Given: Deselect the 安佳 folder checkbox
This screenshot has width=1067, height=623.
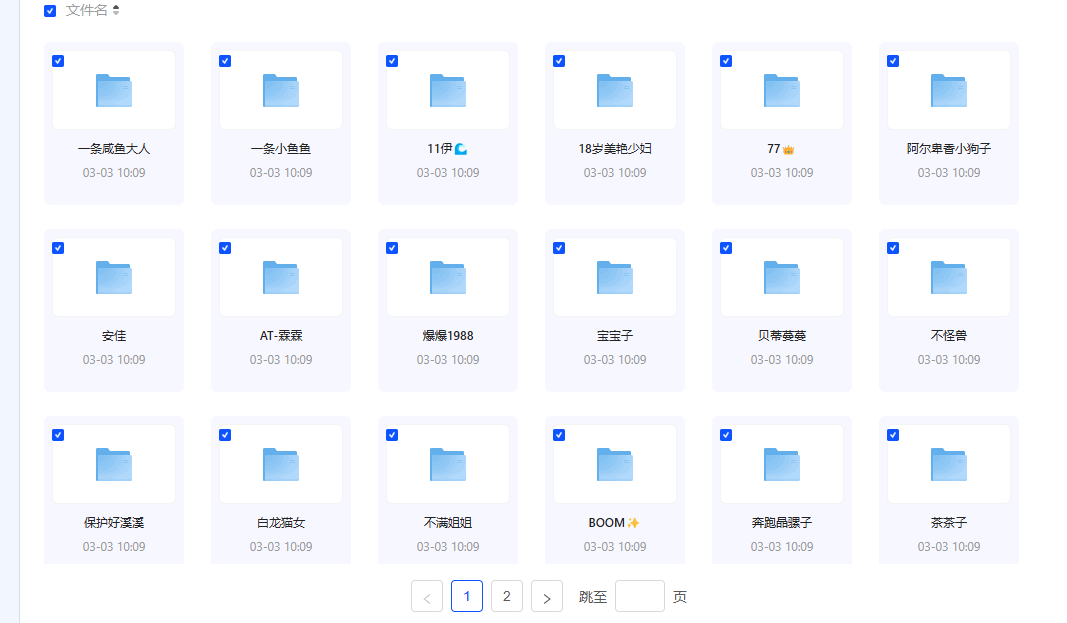Looking at the screenshot, I should point(58,248).
